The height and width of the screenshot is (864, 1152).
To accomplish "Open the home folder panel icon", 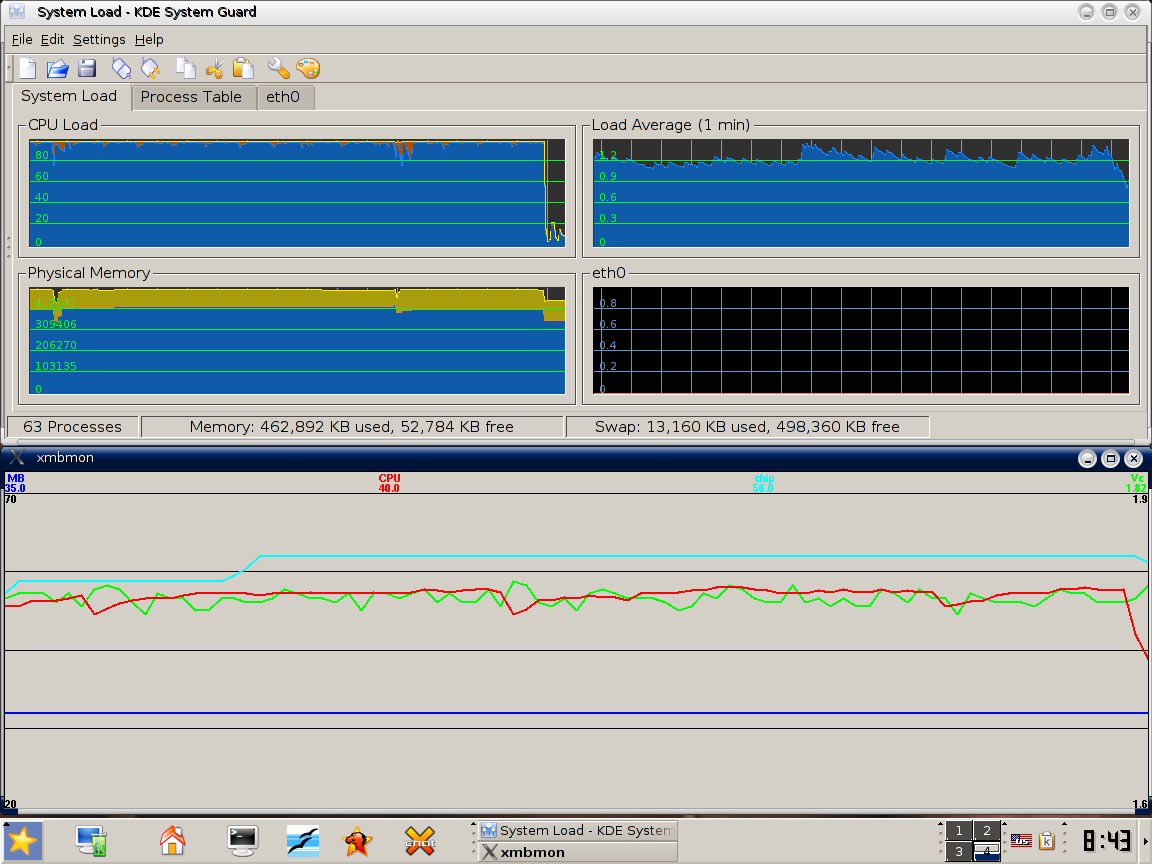I will (x=173, y=841).
